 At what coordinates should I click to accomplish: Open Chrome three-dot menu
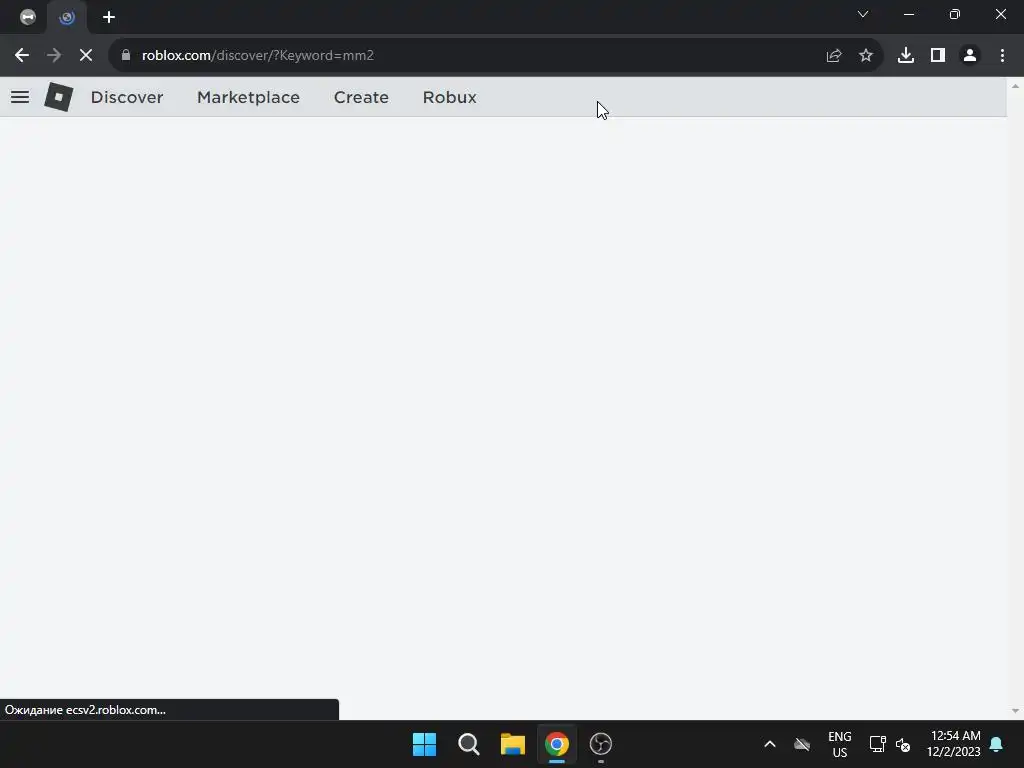click(x=1002, y=56)
